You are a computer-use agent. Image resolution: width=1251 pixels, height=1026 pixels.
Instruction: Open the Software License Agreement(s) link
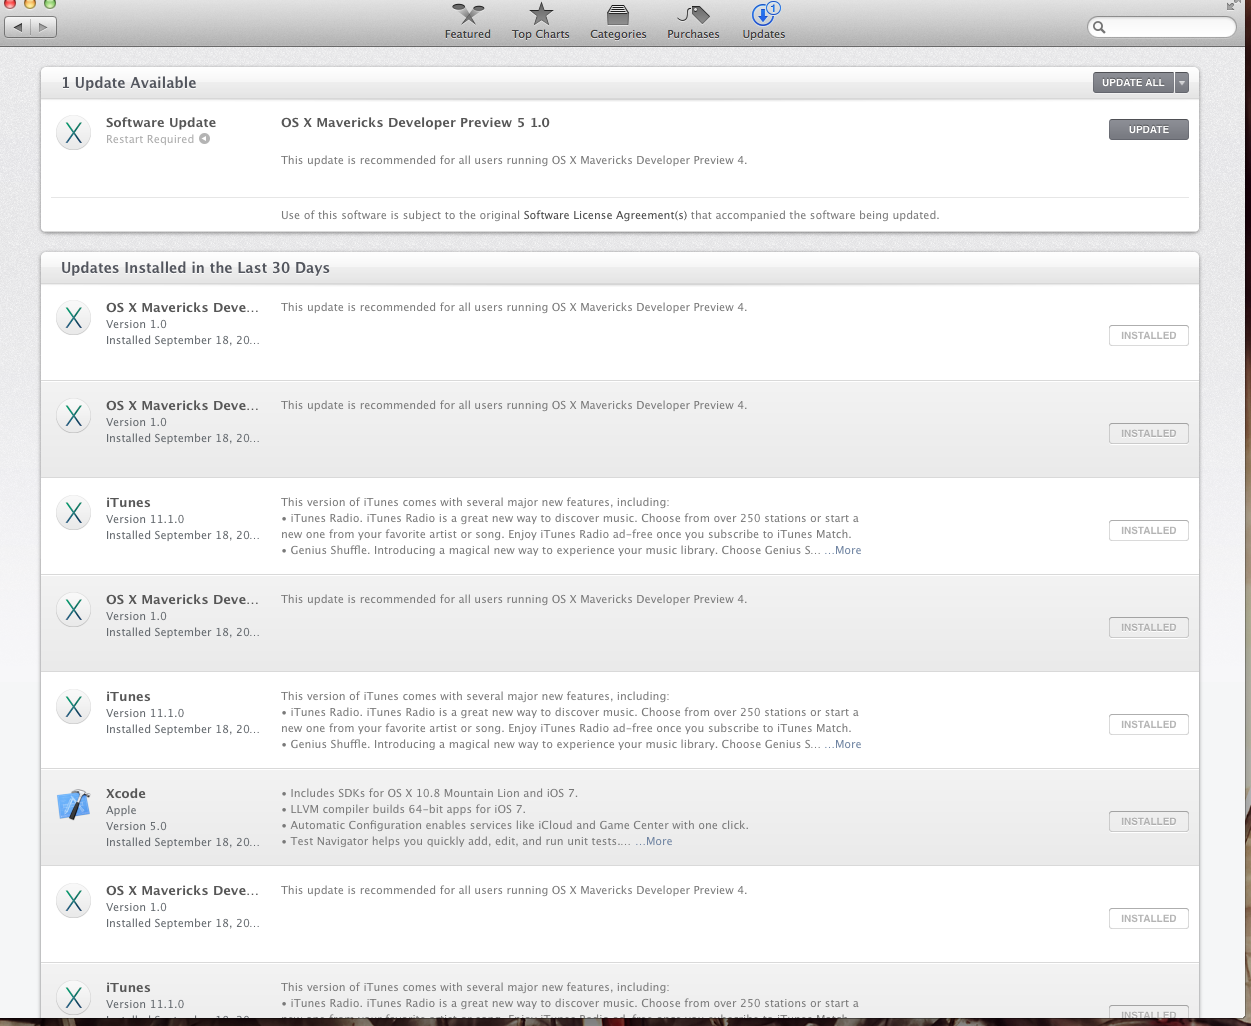(x=605, y=215)
